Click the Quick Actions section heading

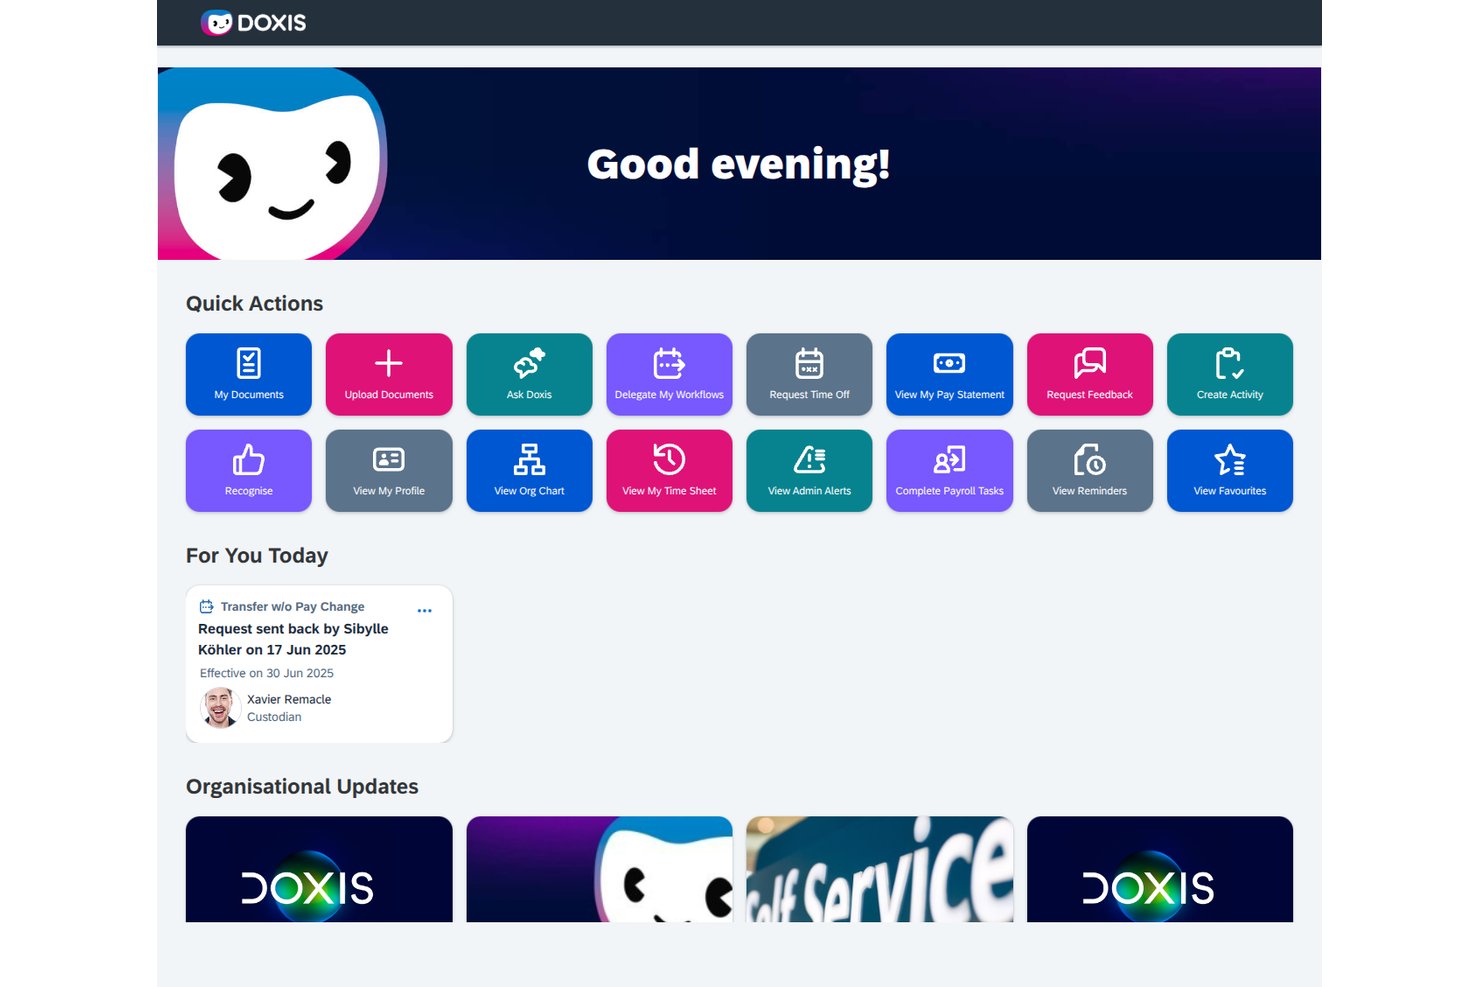pos(255,303)
